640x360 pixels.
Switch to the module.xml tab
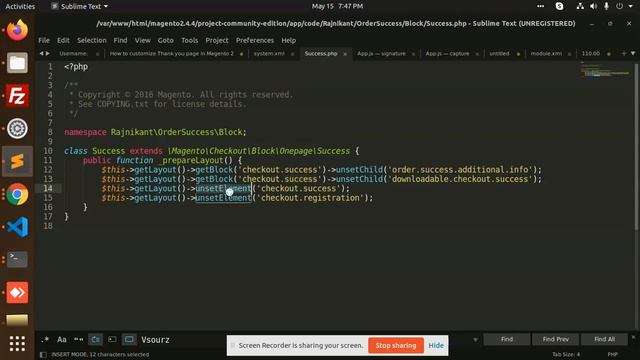(x=546, y=53)
